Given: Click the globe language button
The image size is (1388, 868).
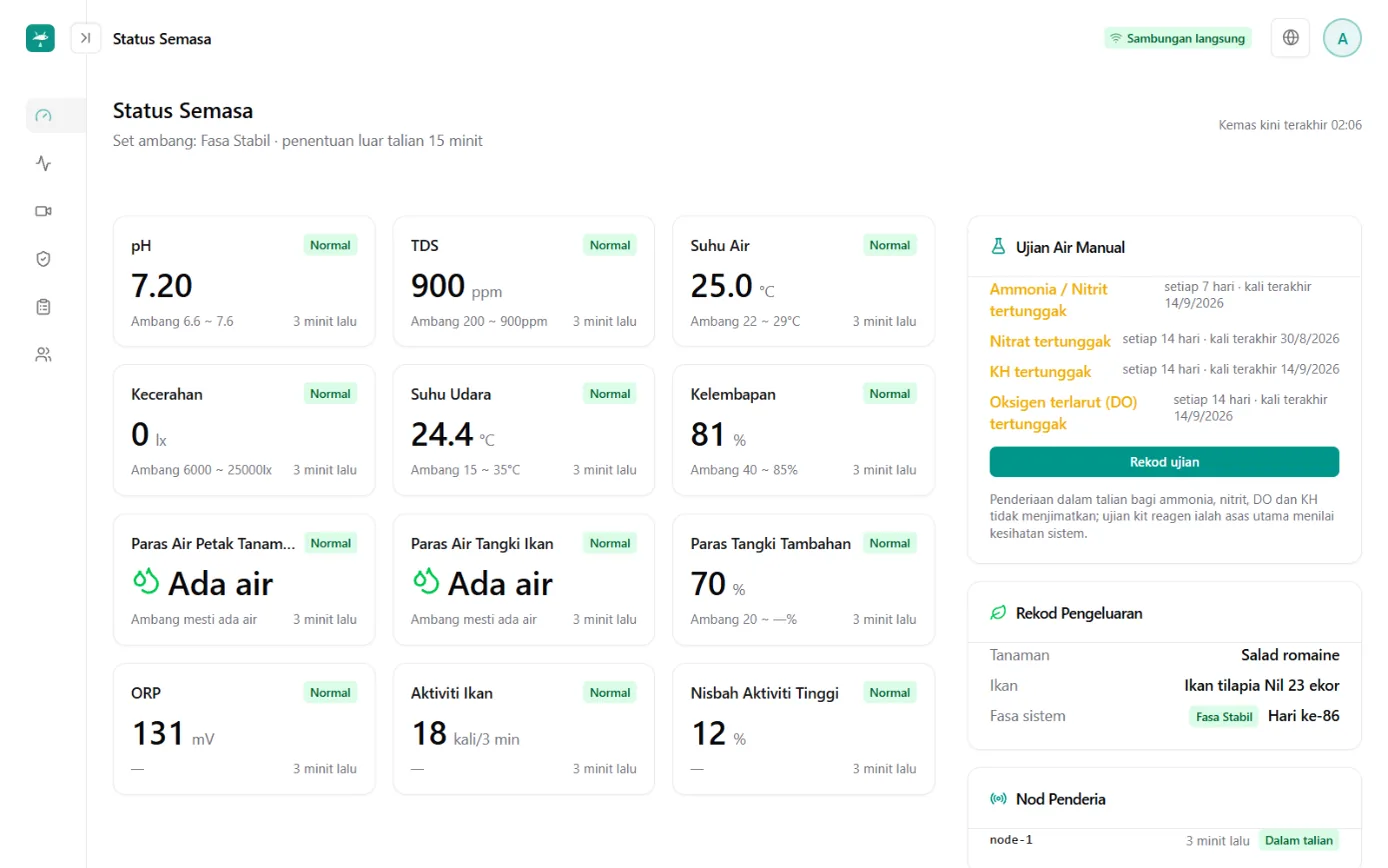Looking at the screenshot, I should click(1291, 38).
